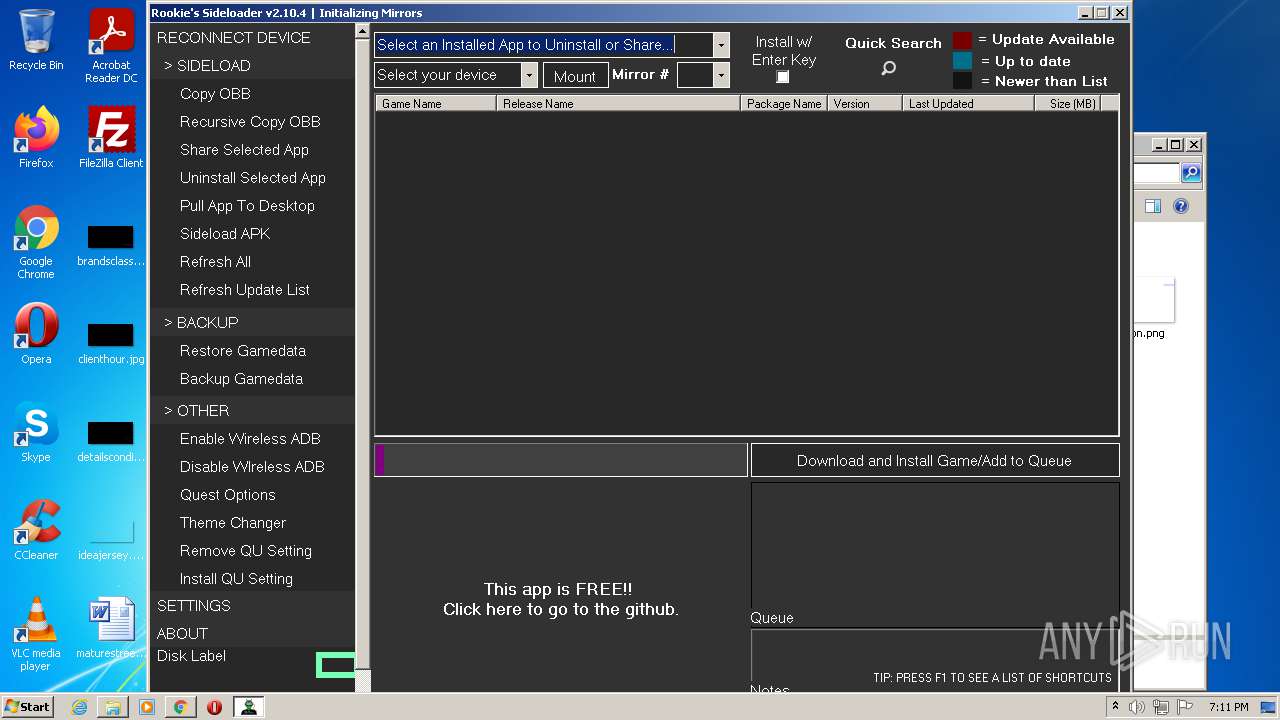The height and width of the screenshot is (720, 1280).
Task: Open the Opera desktop shortcut
Action: click(36, 334)
